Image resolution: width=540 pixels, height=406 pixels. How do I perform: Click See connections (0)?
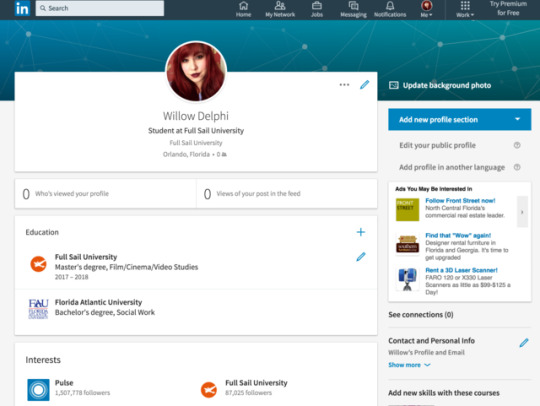421,315
